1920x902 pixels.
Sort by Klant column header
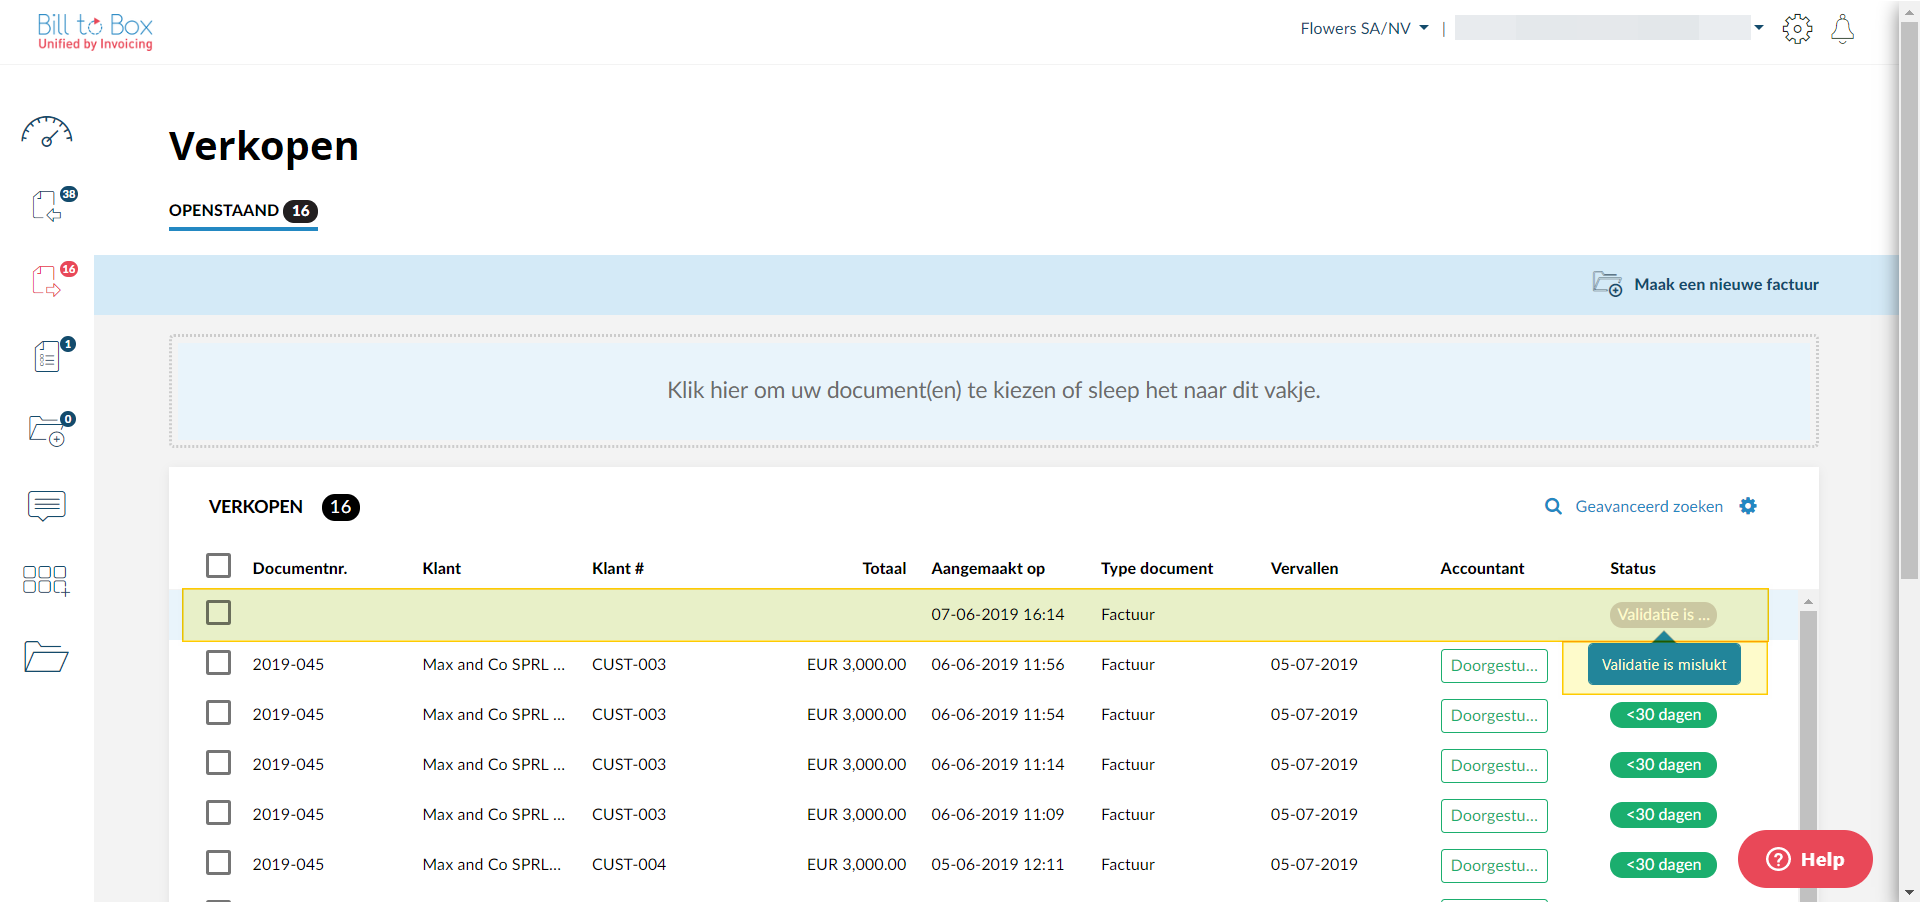(441, 569)
